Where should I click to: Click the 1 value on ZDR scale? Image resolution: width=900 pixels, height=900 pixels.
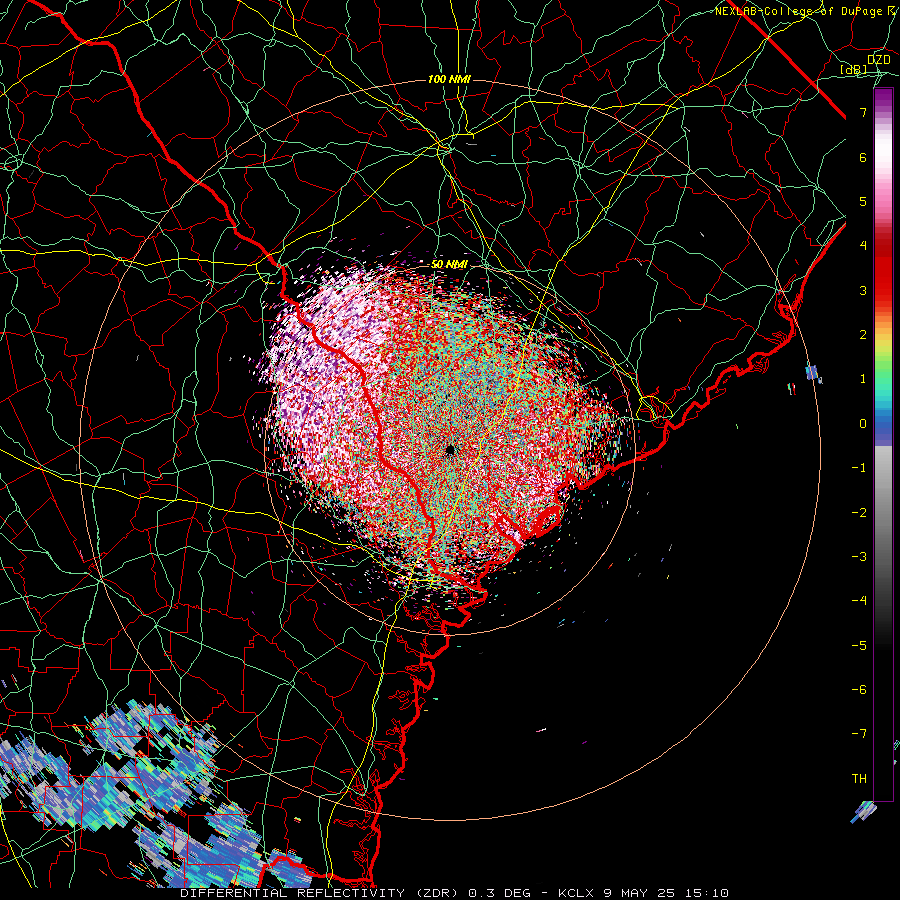pos(863,379)
